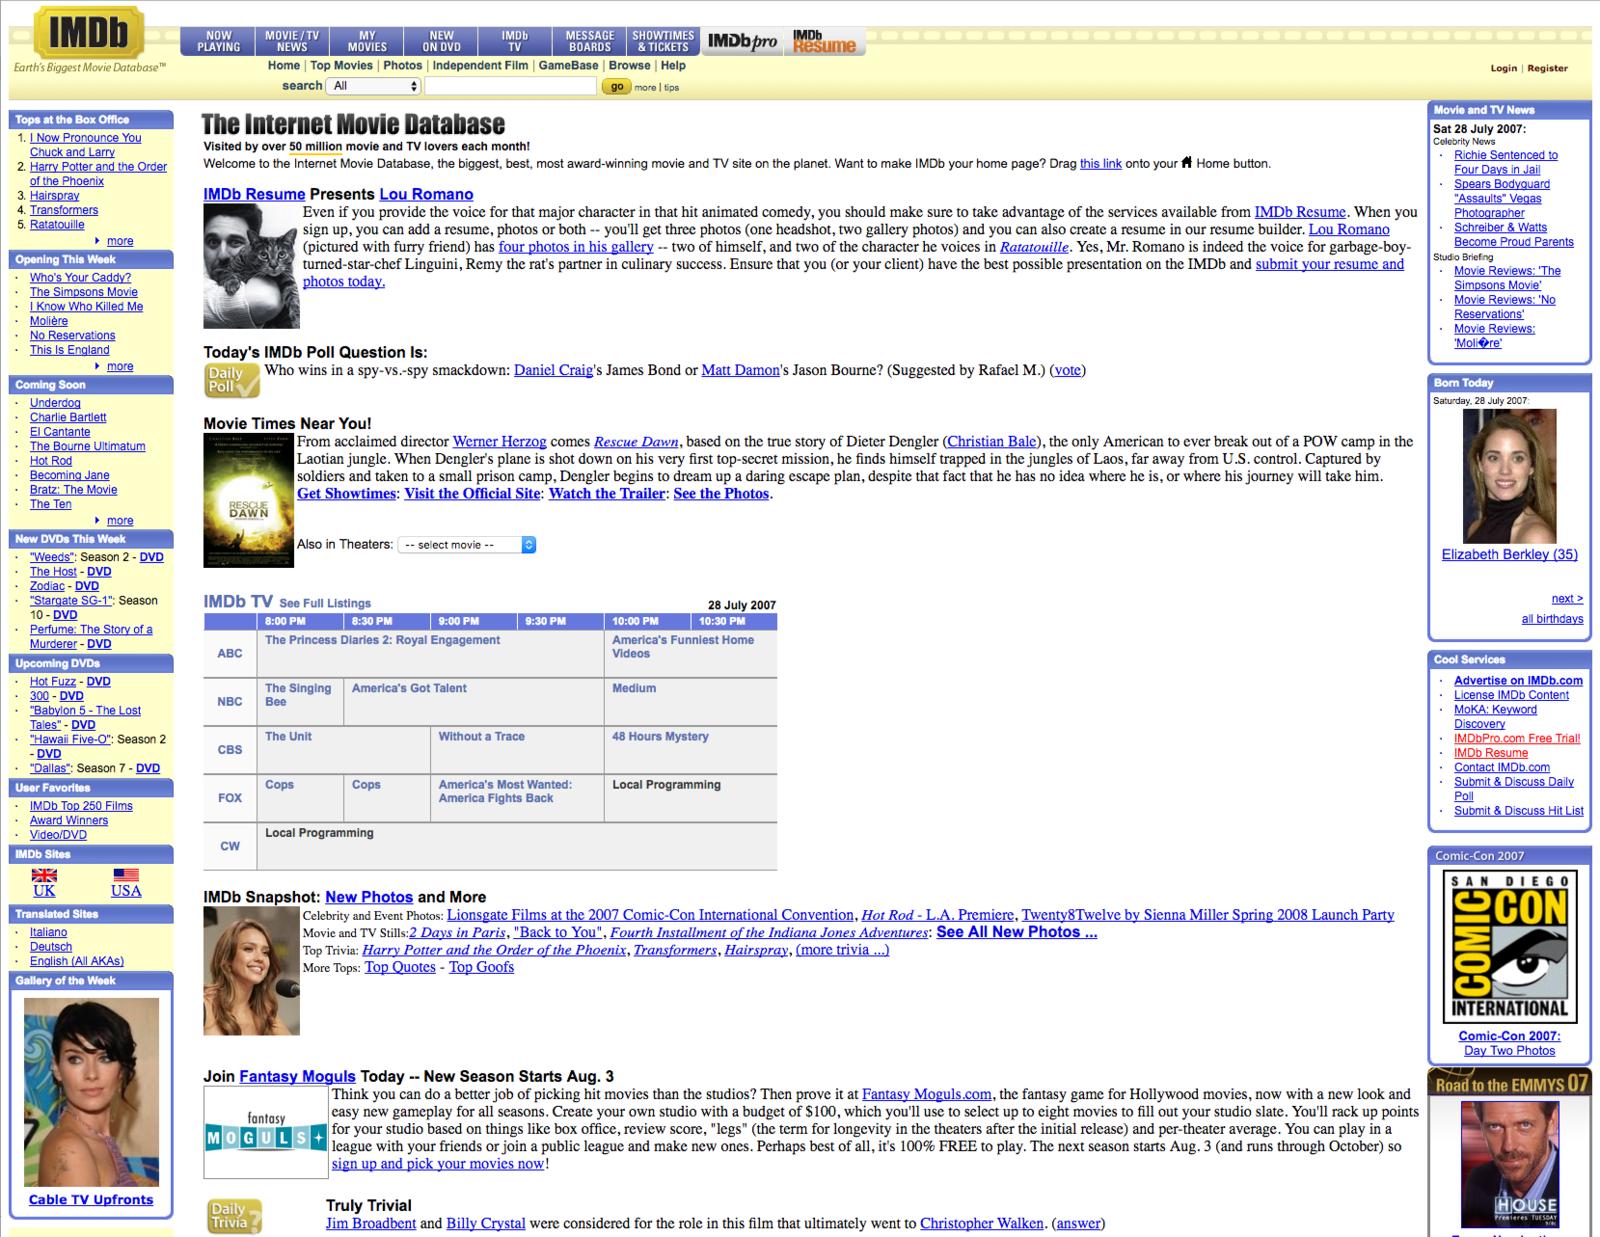Open the IMDb Resume logo in header
Image resolution: width=1600 pixels, height=1237 pixels.
pos(824,41)
